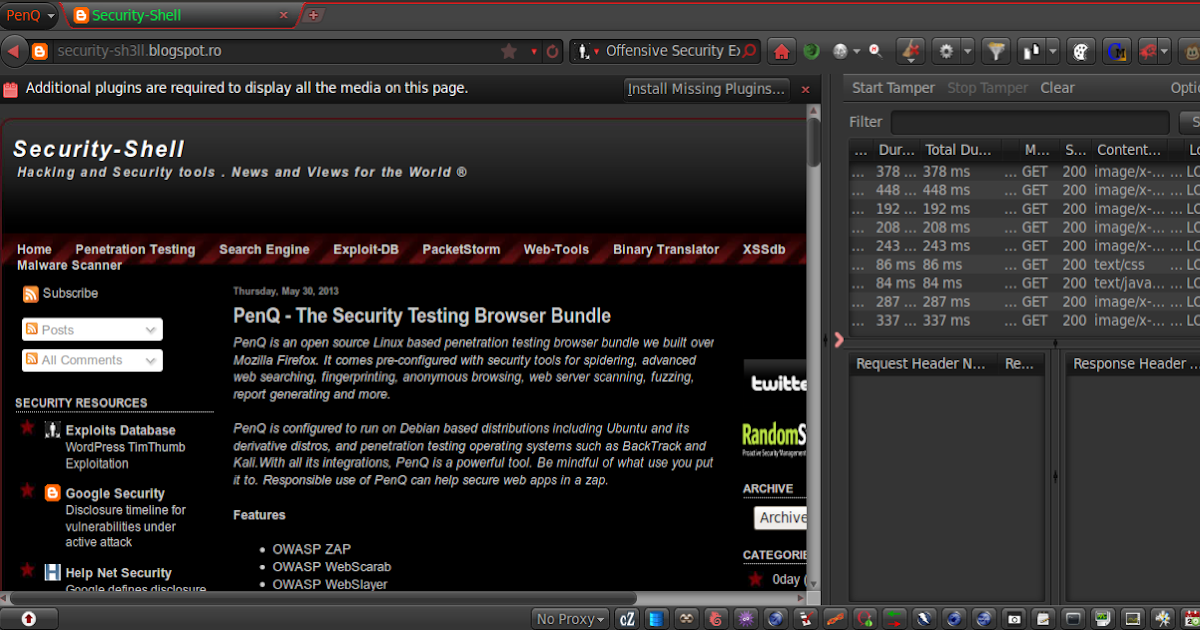Open the No Proxy dropdown
Screen dimensions: 1200x630
click(x=571, y=619)
